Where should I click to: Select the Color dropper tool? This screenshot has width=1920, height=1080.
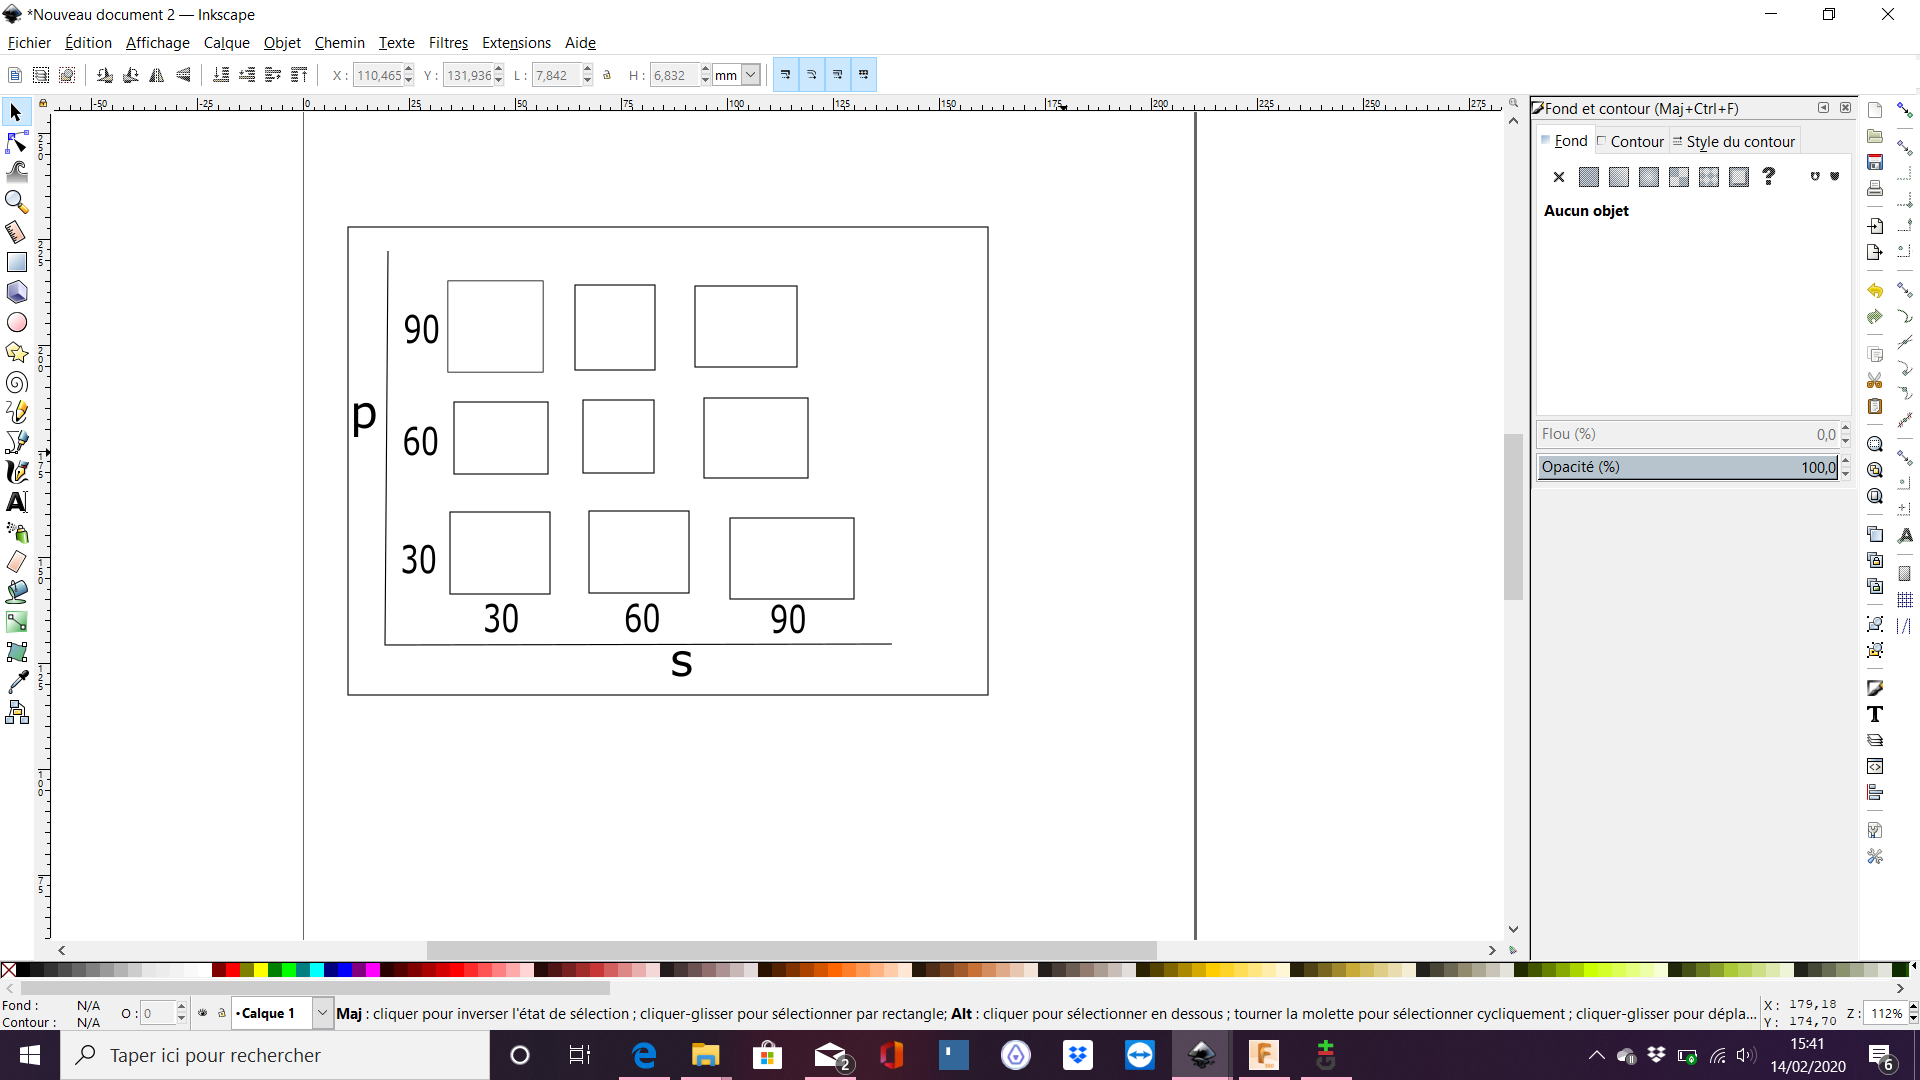[16, 682]
